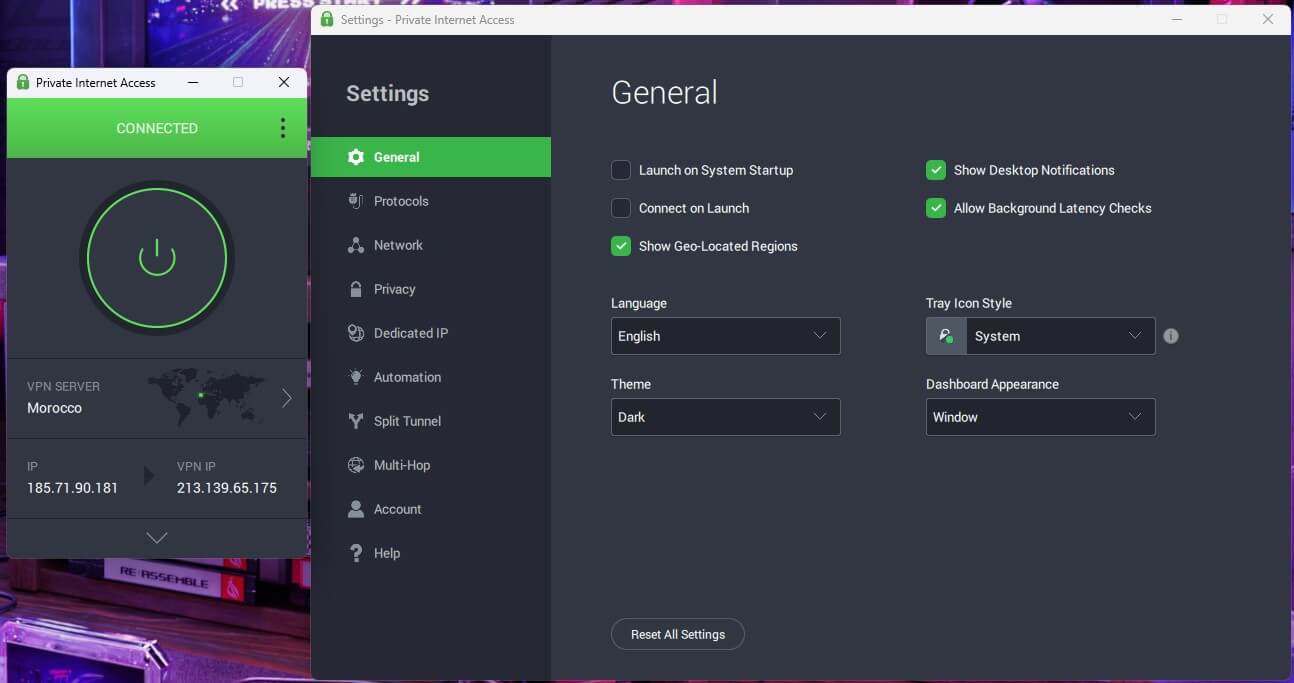Screen dimensions: 1294x683
Task: Click the Reset All Settings button
Action: (677, 634)
